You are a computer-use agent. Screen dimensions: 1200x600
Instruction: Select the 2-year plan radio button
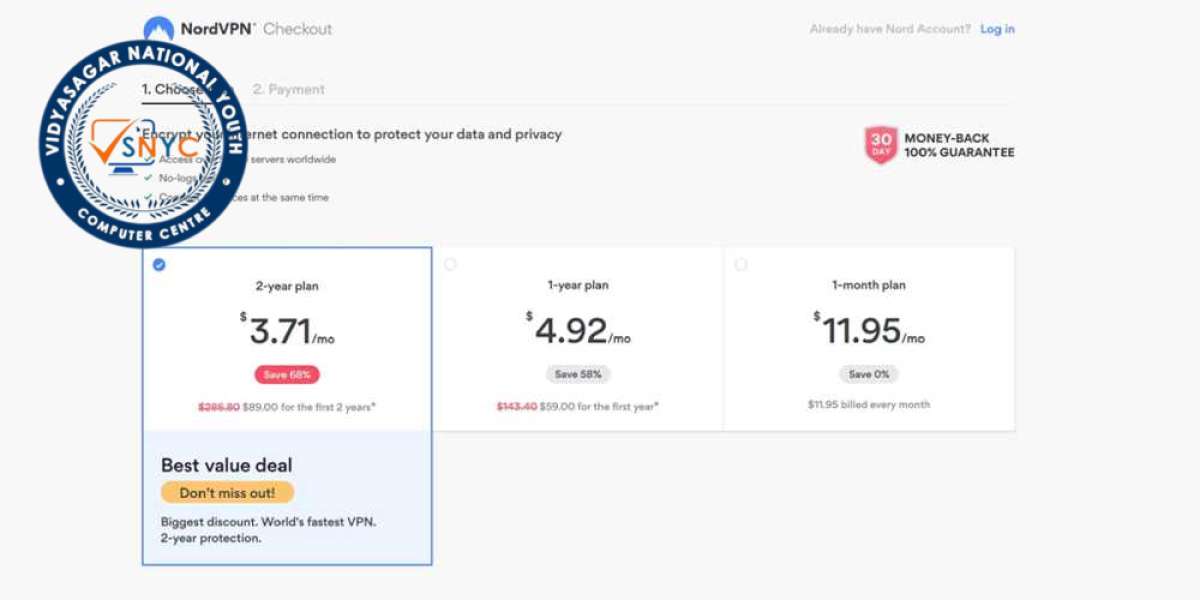pyautogui.click(x=160, y=265)
